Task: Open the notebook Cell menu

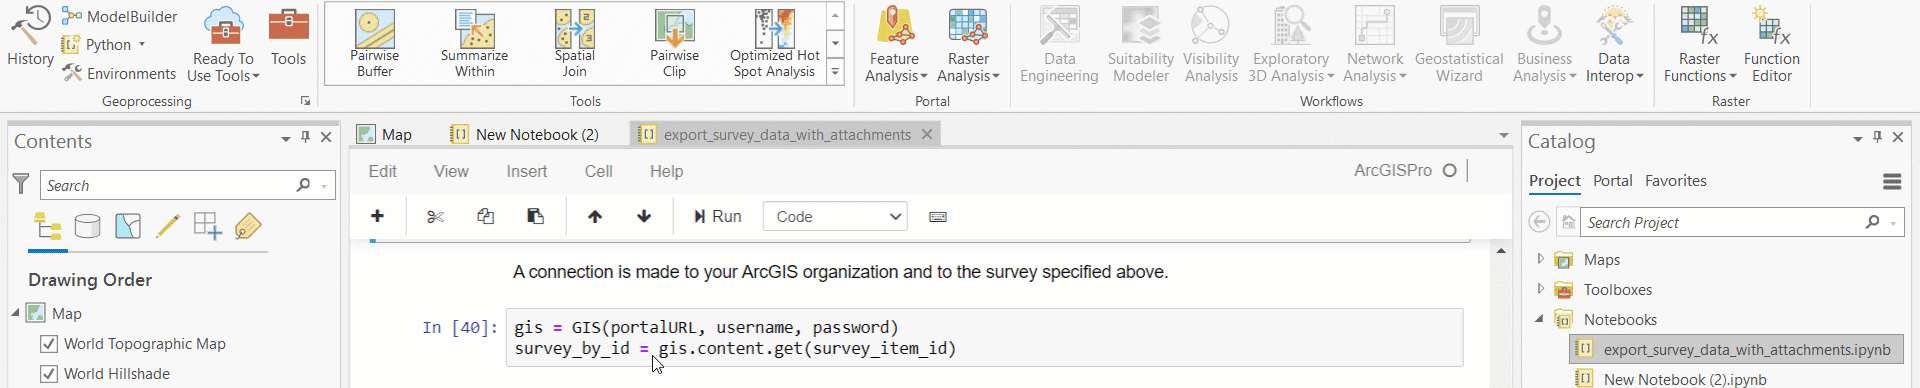Action: click(599, 171)
